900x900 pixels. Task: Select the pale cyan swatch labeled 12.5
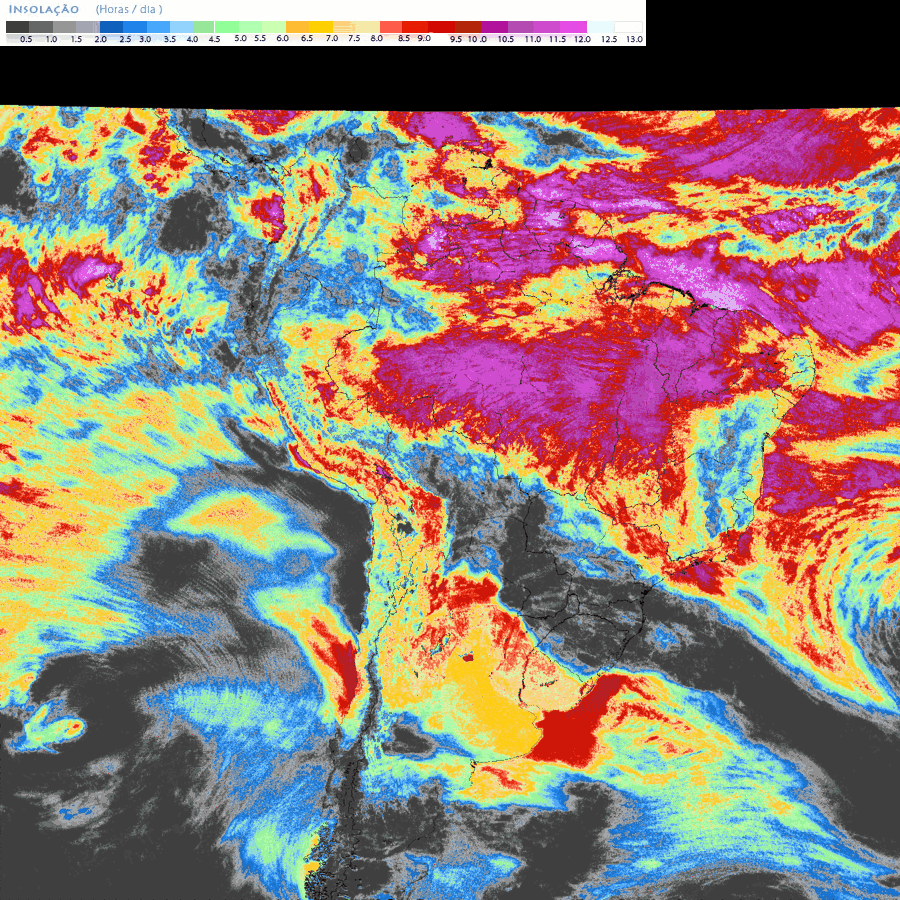(600, 27)
